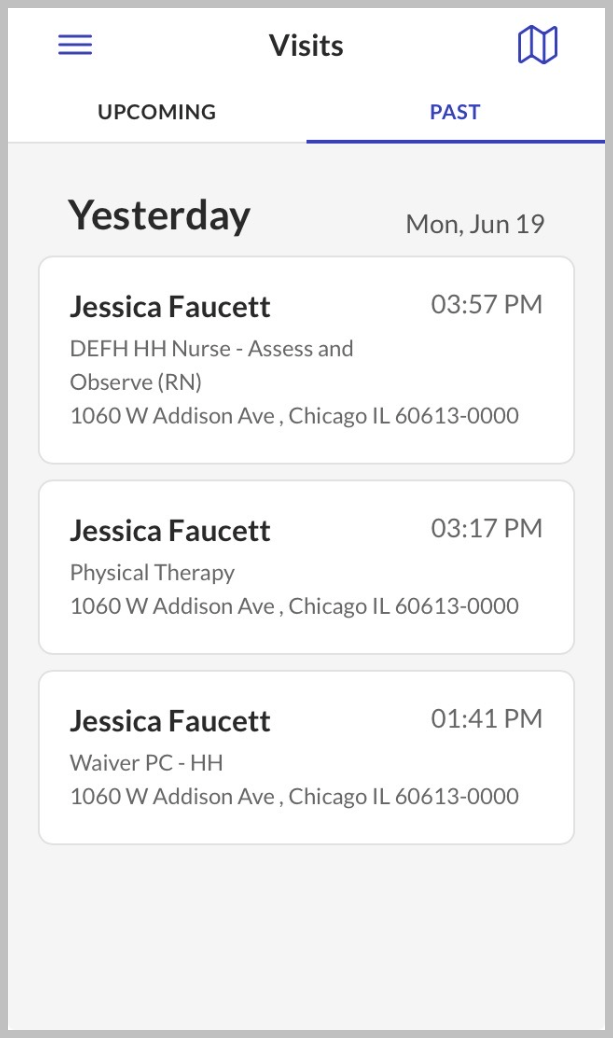Open Jessica Faucett's 03:57 PM visit name
613x1038 pixels.
170,306
